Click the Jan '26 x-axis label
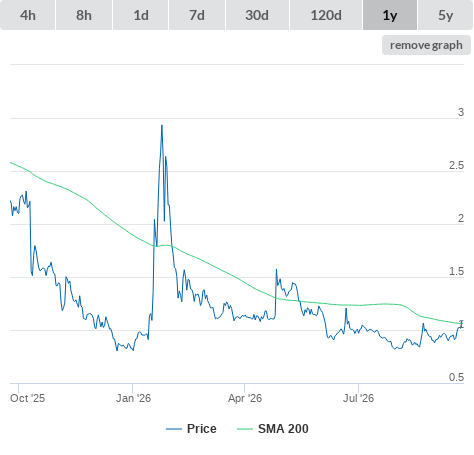Image resolution: width=474 pixels, height=455 pixels. point(133,398)
